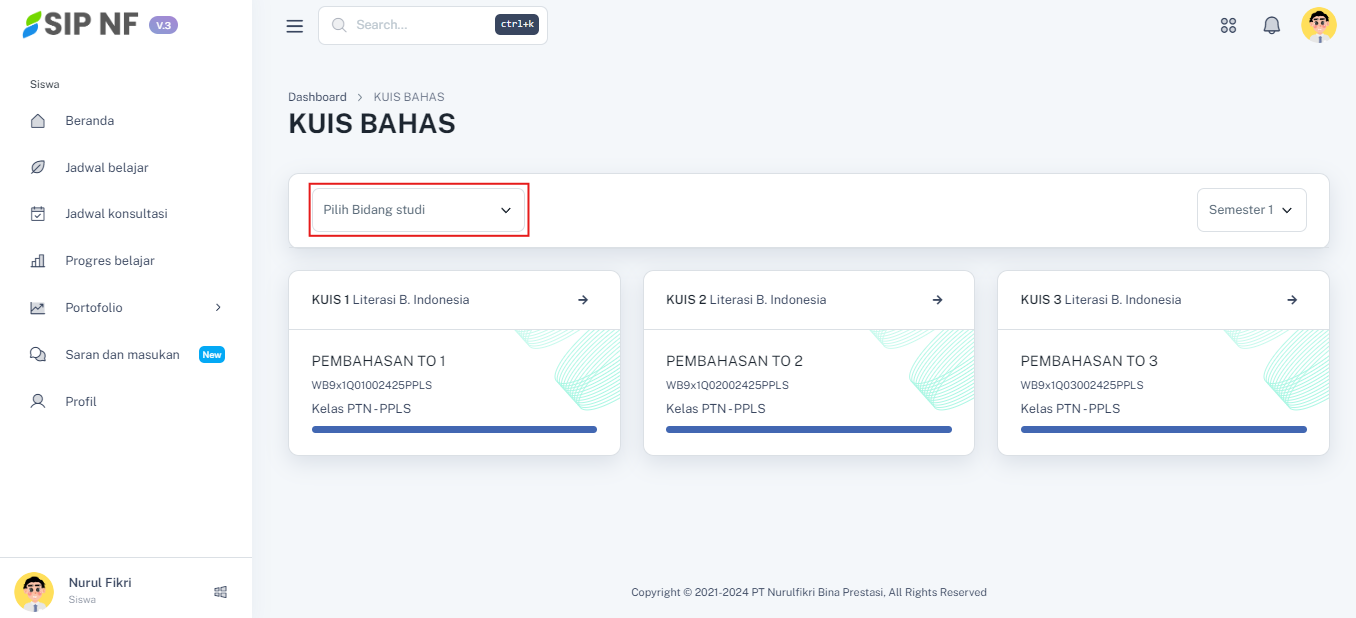Click the arrow icon on KUIS 2 card

(x=937, y=300)
